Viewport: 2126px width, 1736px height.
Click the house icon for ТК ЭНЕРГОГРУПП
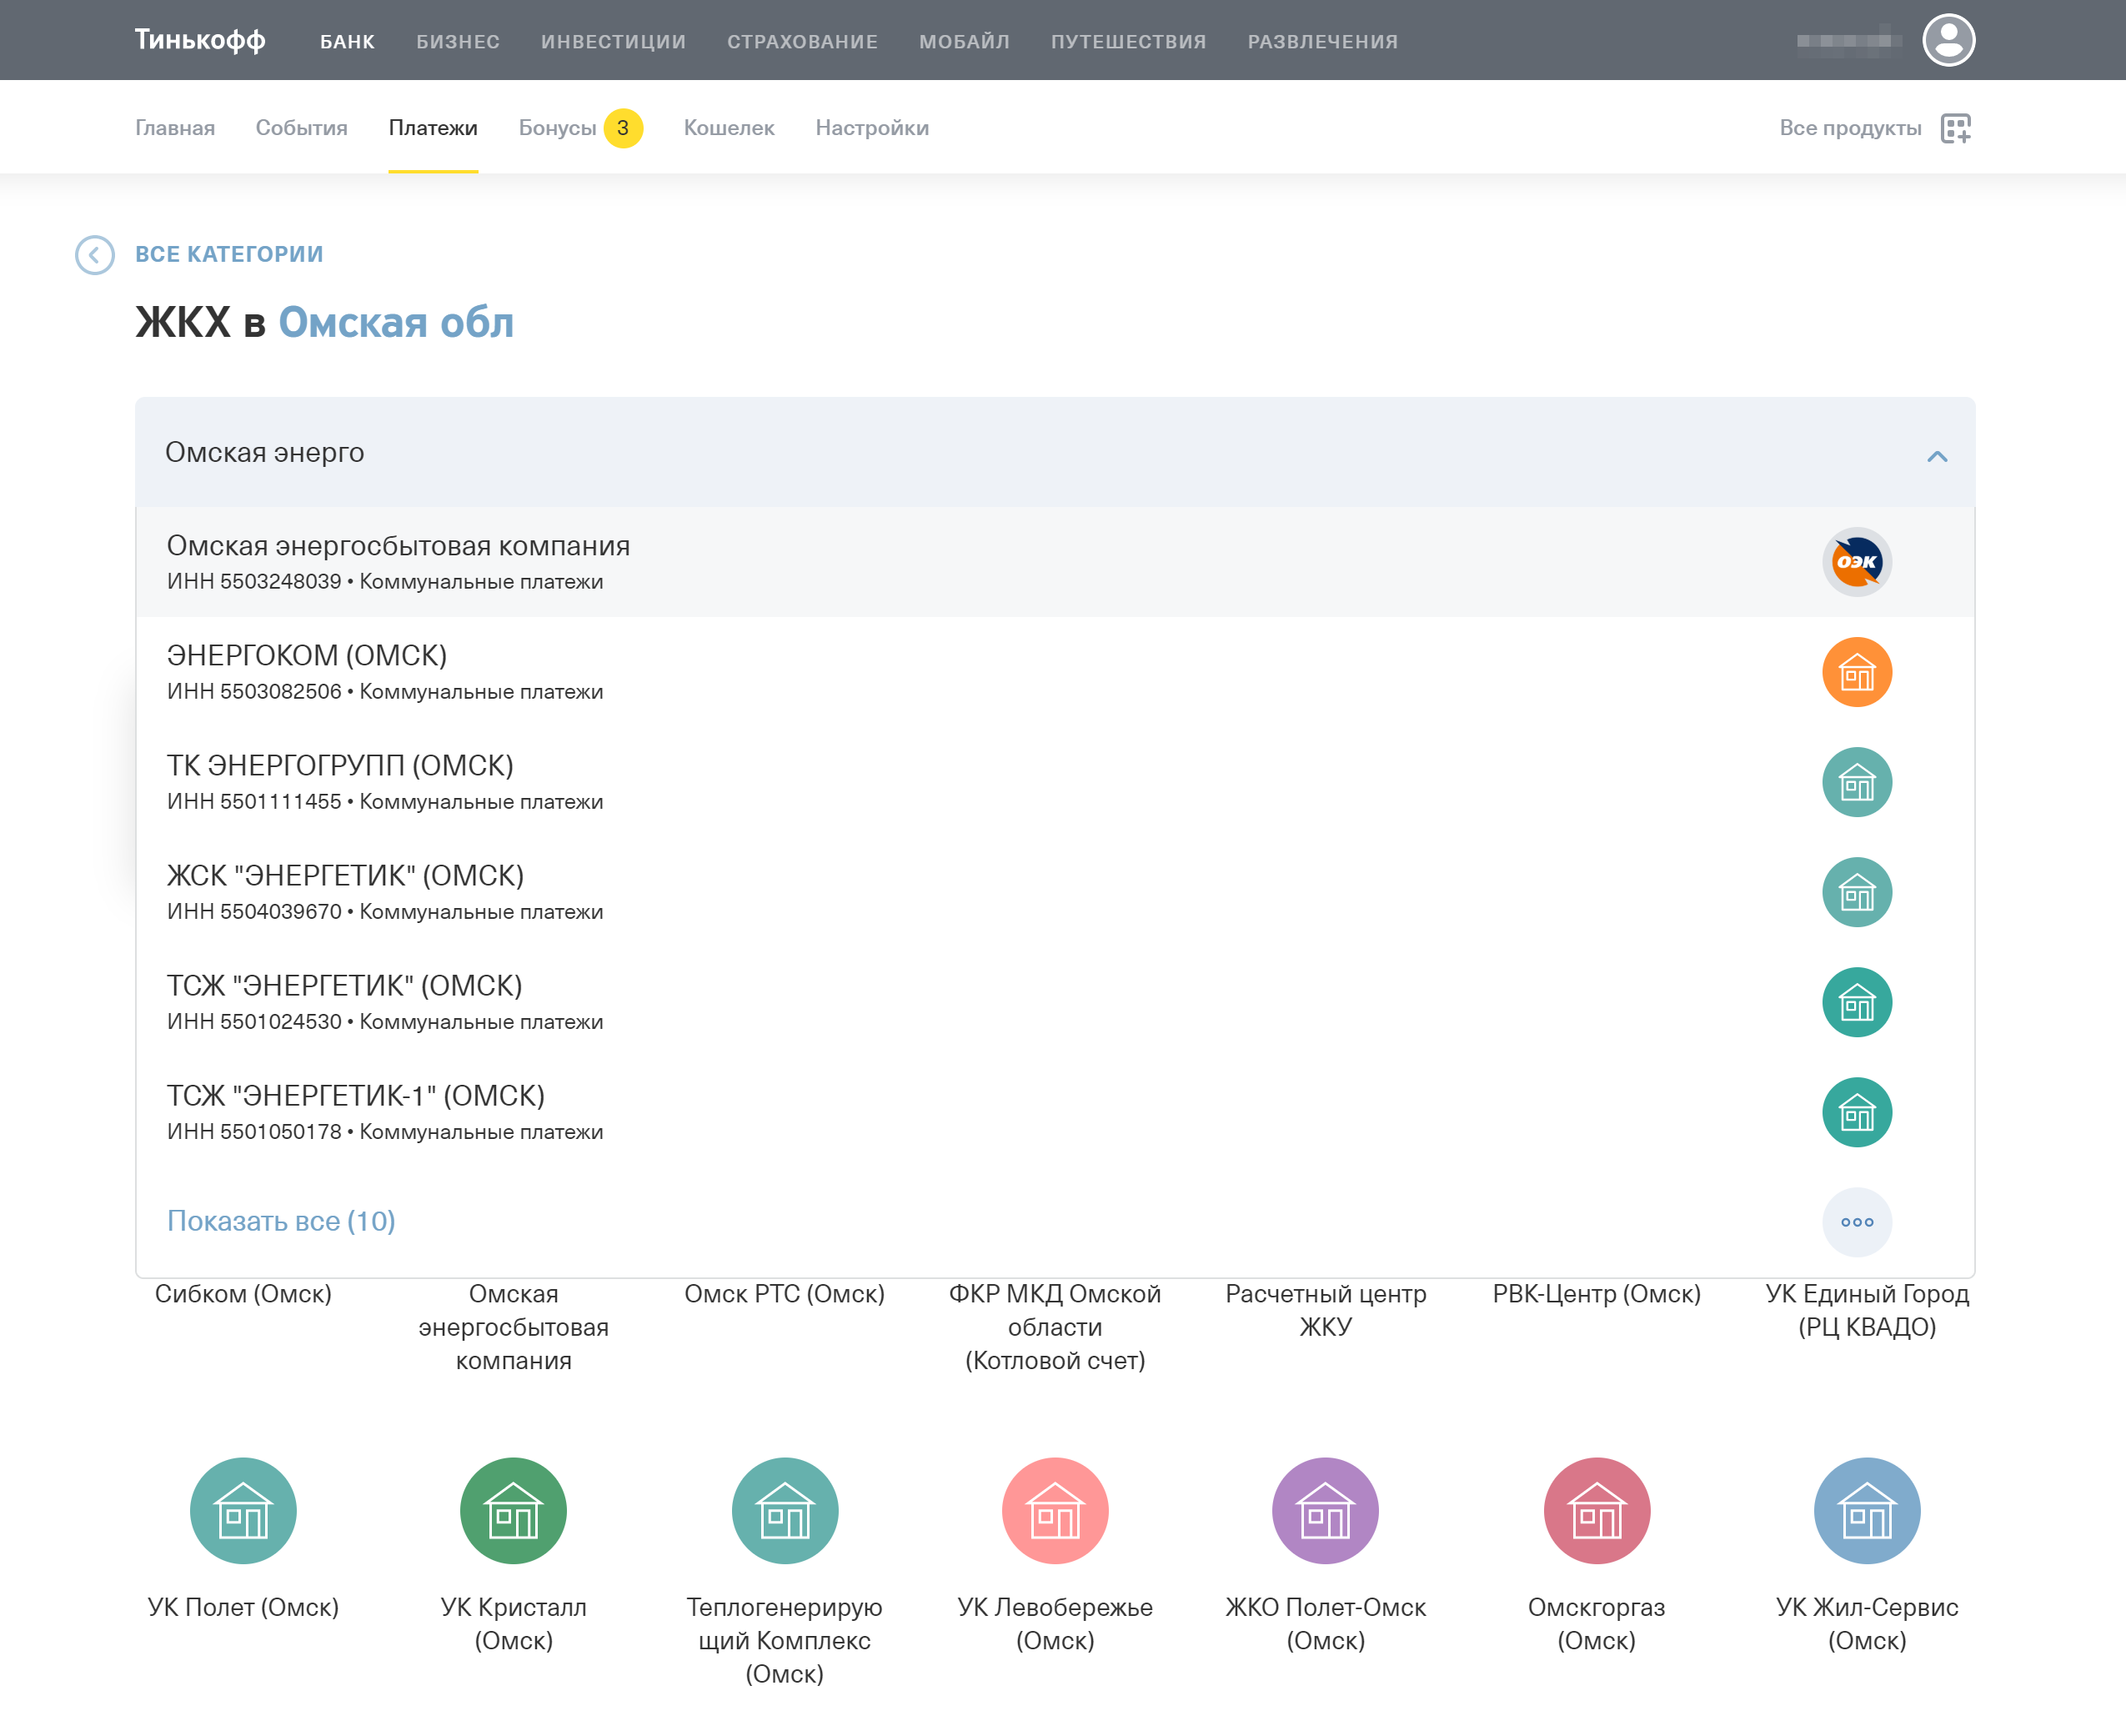1857,782
